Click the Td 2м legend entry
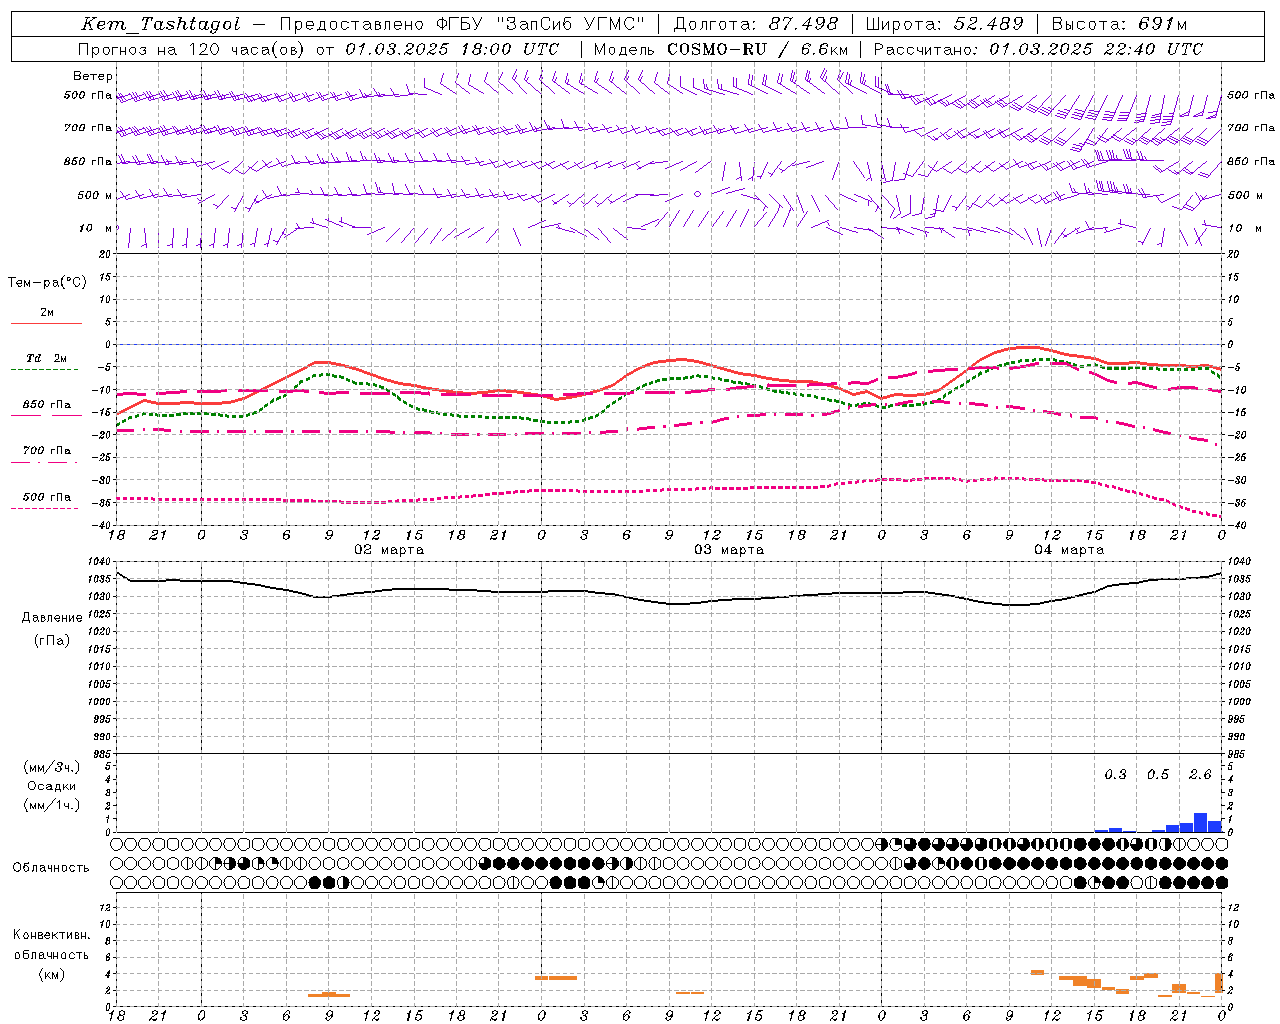Viewport: 1280px width, 1024px height. 46,358
